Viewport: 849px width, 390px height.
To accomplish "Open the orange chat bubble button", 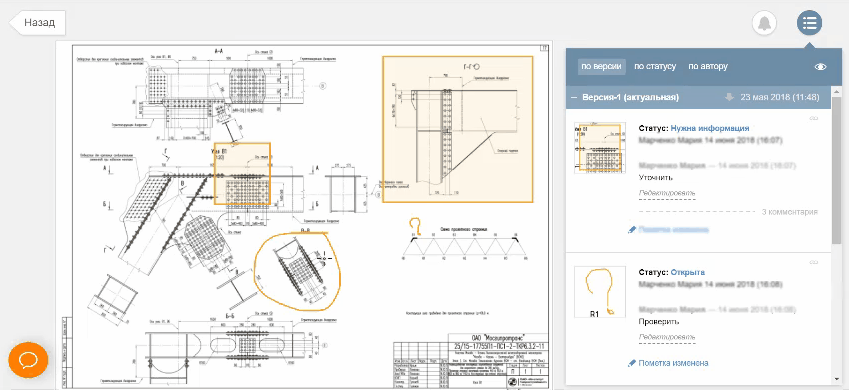I will [x=28, y=360].
